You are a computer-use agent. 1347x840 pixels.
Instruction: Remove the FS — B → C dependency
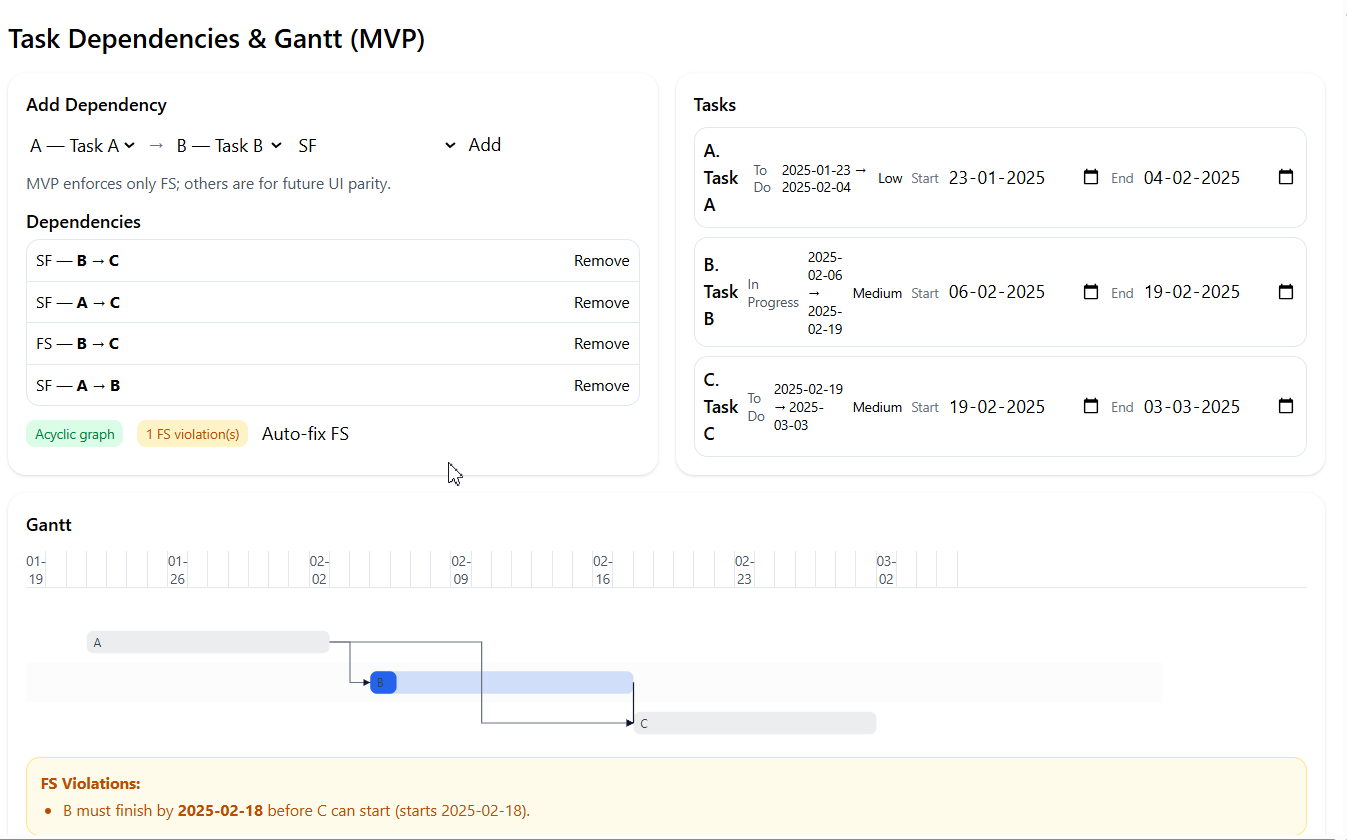tap(602, 344)
